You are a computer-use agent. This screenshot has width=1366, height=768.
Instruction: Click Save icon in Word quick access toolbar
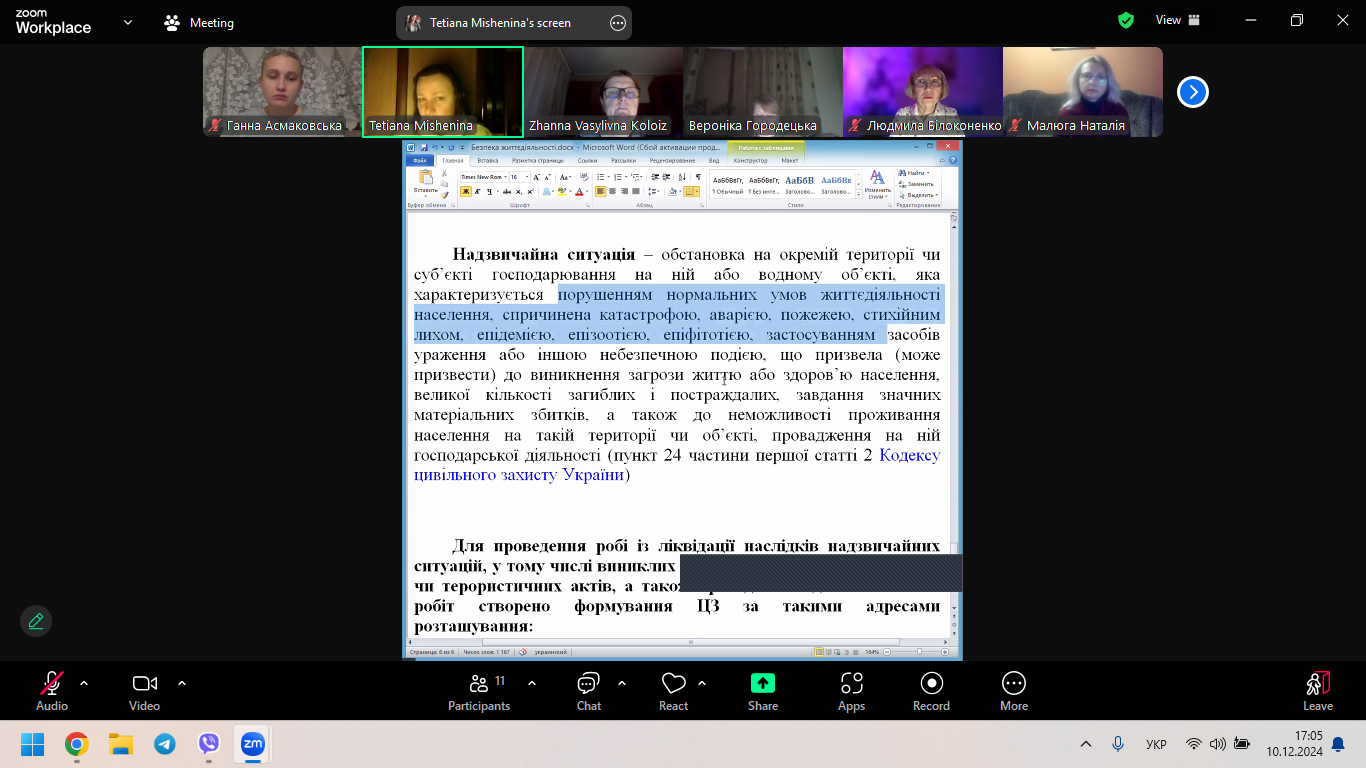(424, 148)
